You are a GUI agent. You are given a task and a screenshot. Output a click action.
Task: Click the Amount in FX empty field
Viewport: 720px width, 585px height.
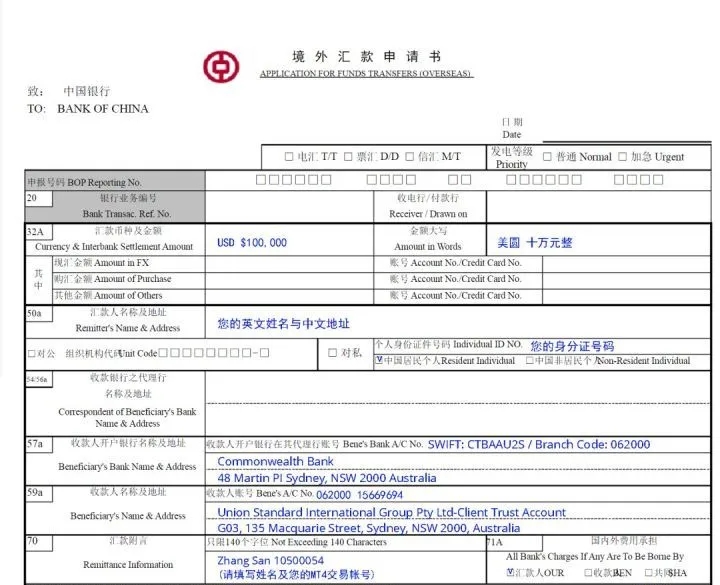point(289,264)
